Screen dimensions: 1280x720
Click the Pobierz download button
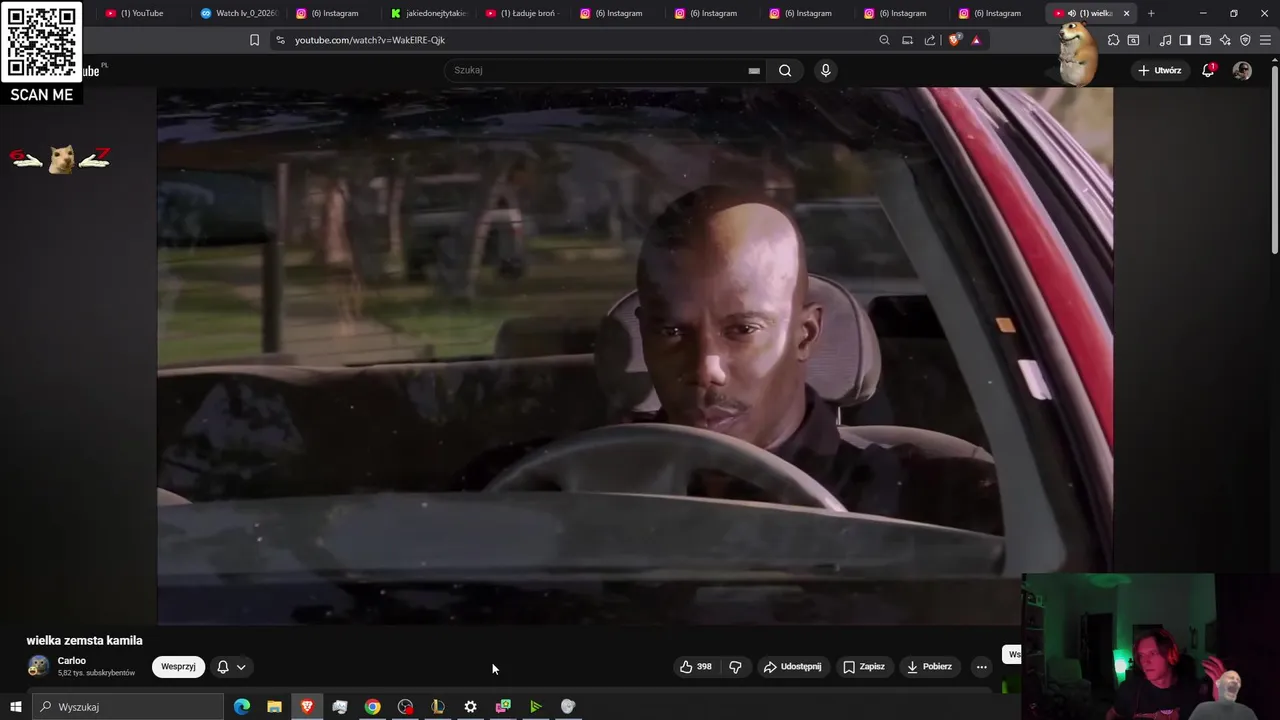point(929,667)
